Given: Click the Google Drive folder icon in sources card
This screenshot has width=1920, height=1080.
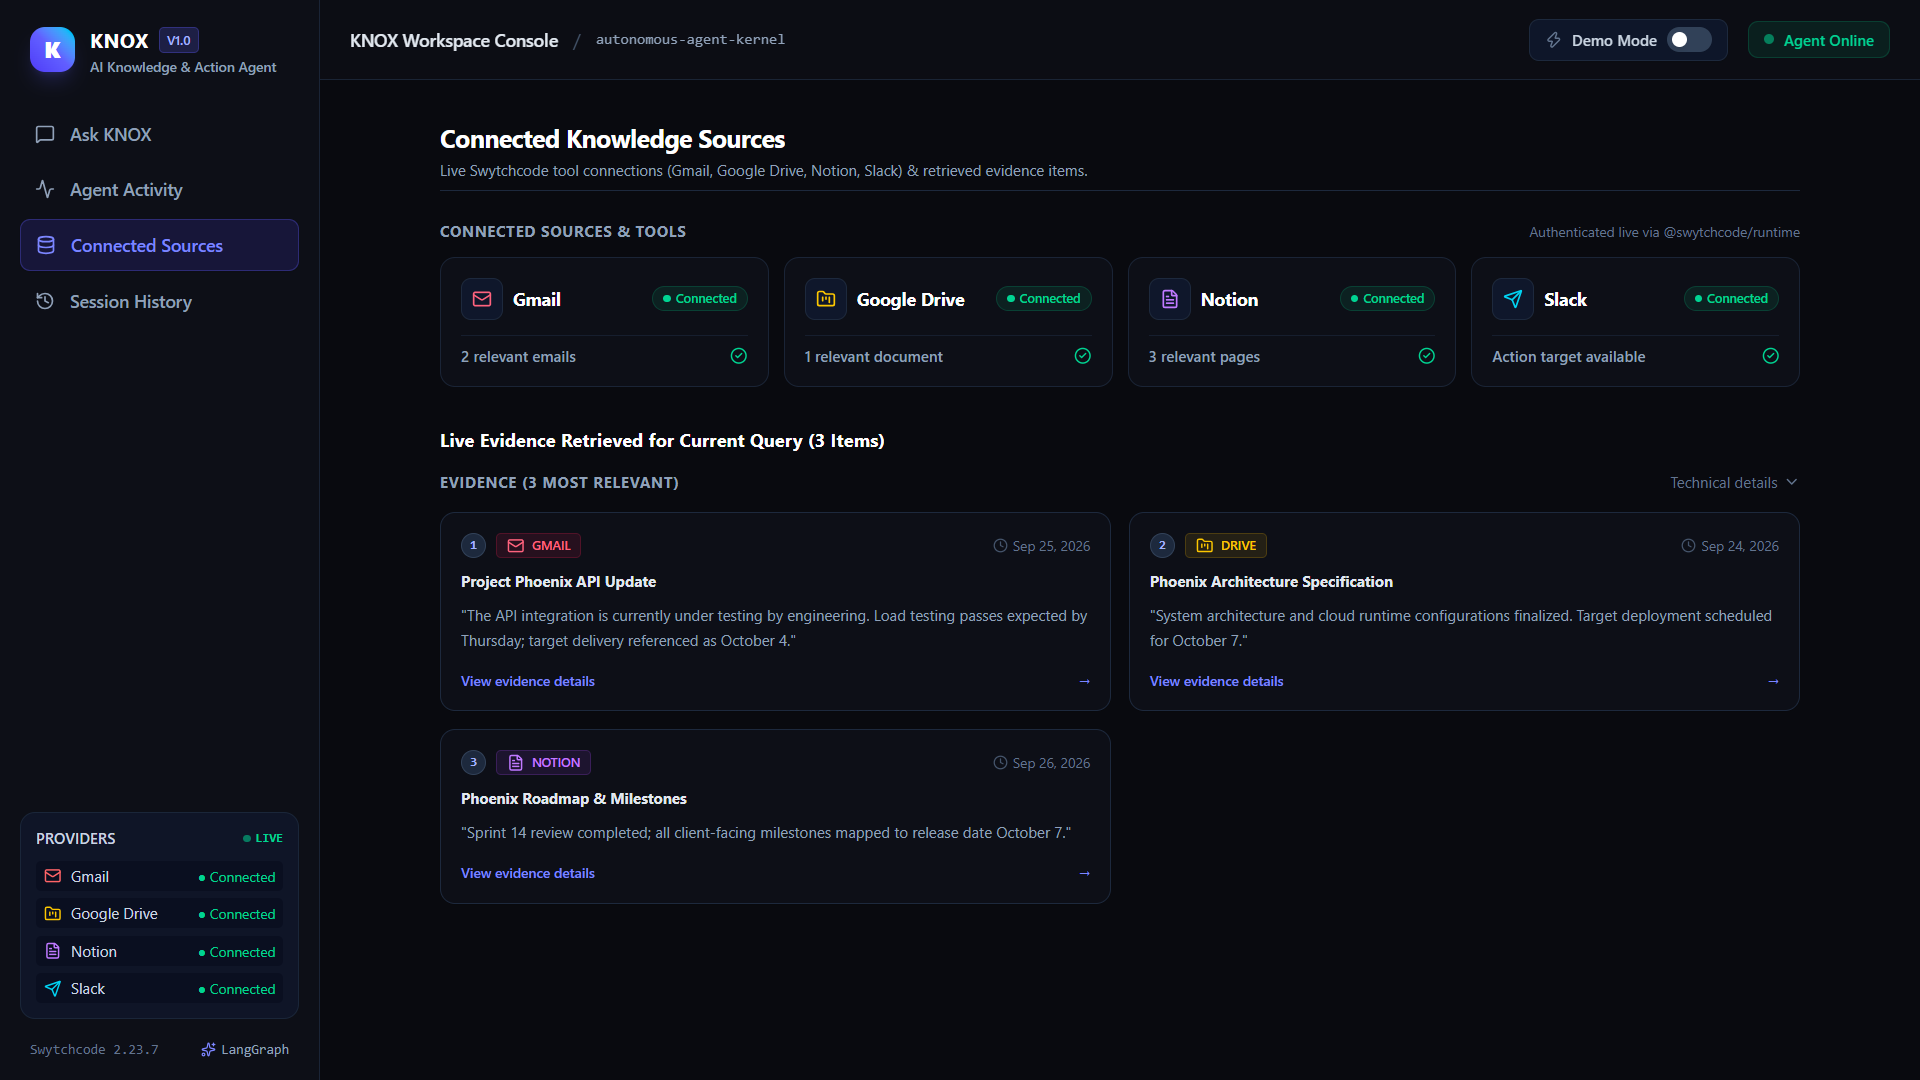Looking at the screenshot, I should click(826, 299).
